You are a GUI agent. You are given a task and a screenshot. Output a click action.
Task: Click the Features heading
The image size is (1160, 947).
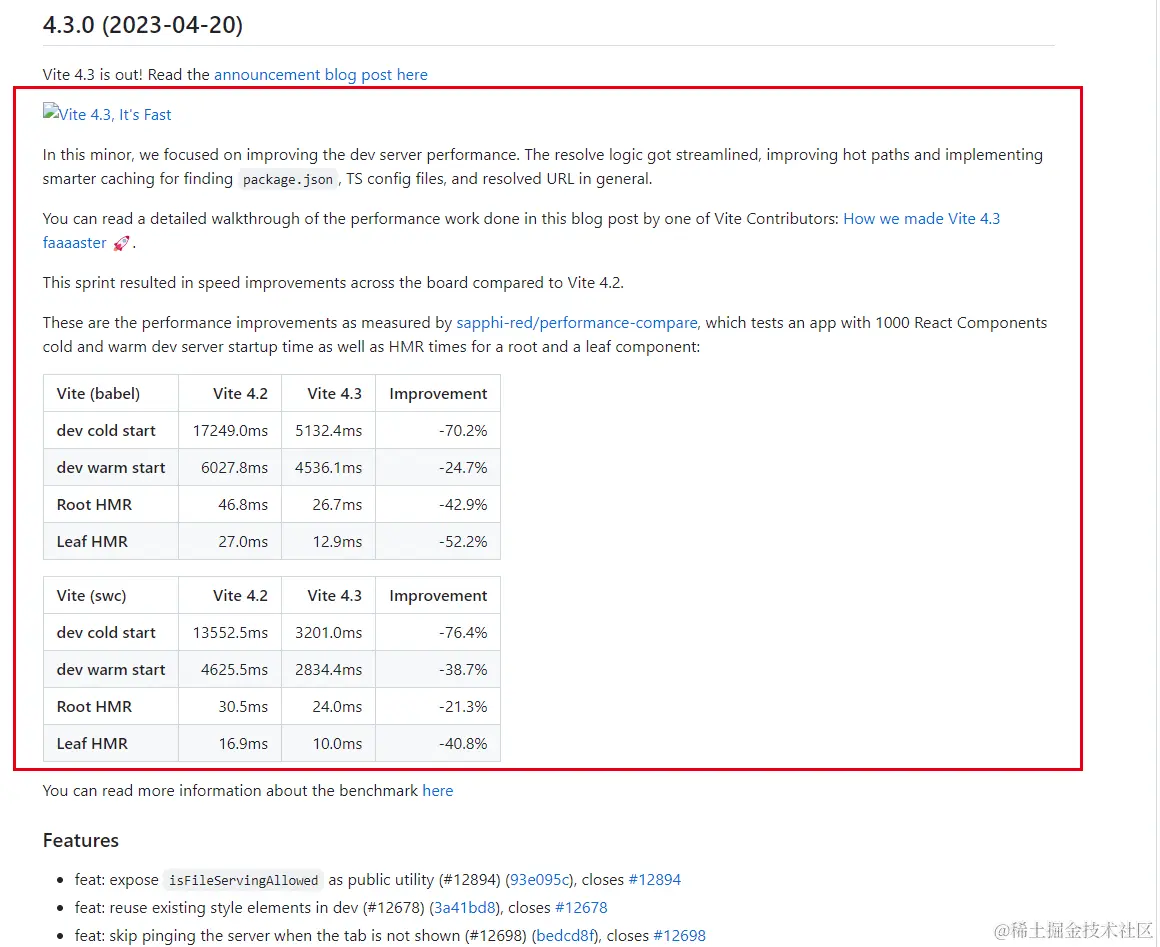click(x=81, y=840)
